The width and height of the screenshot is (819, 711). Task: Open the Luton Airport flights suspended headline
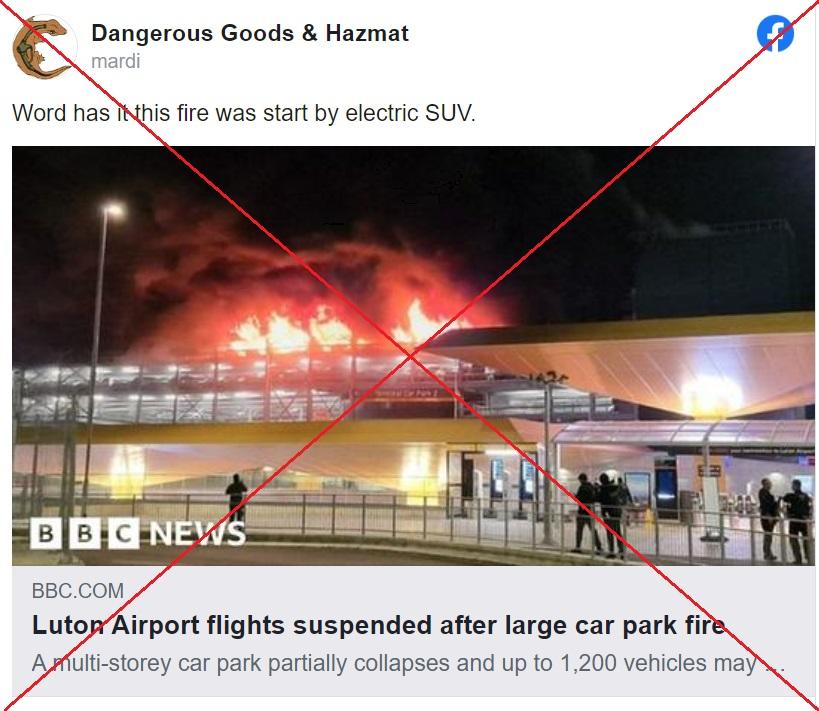[379, 625]
